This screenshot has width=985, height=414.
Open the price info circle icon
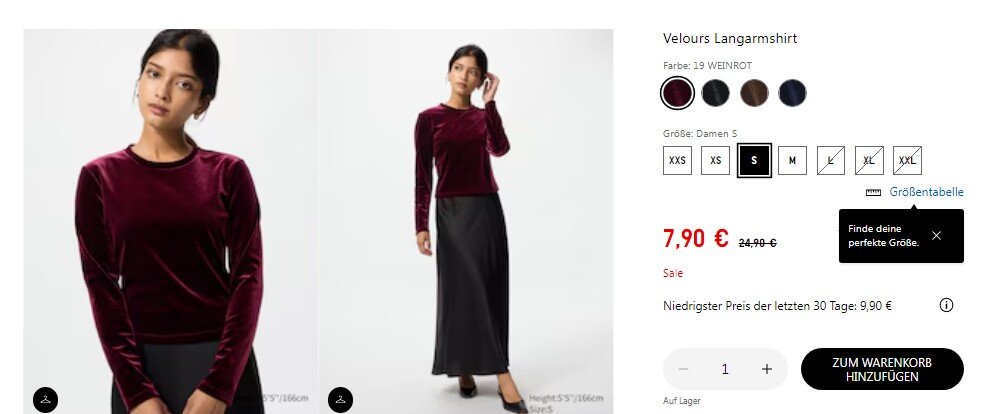(x=946, y=305)
